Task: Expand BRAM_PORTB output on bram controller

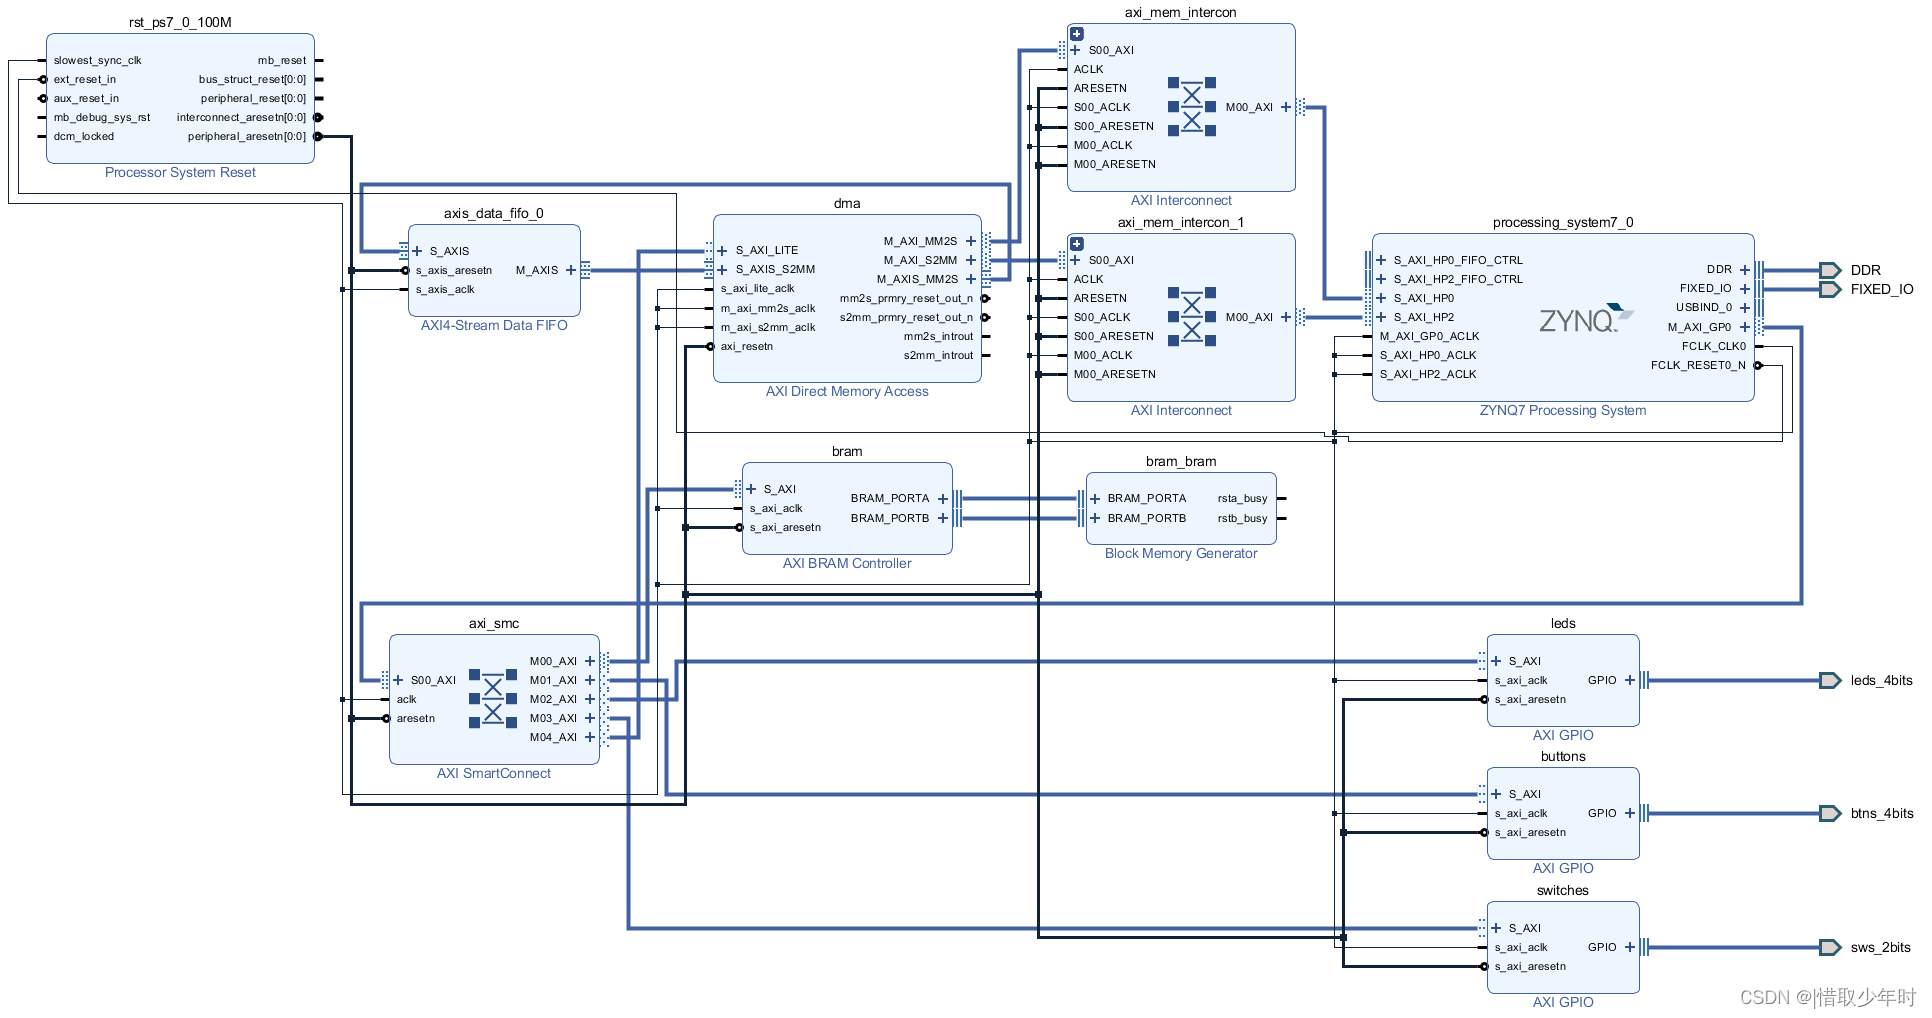Action: [x=943, y=518]
